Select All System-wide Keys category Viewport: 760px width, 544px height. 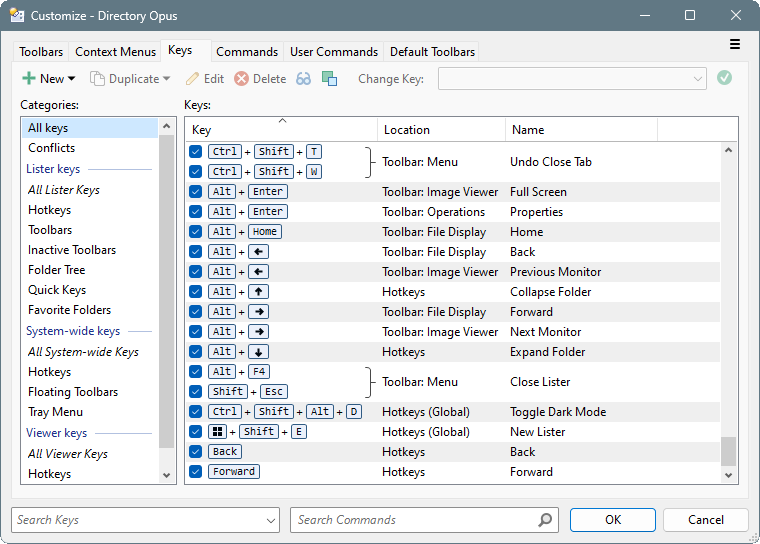(90, 352)
